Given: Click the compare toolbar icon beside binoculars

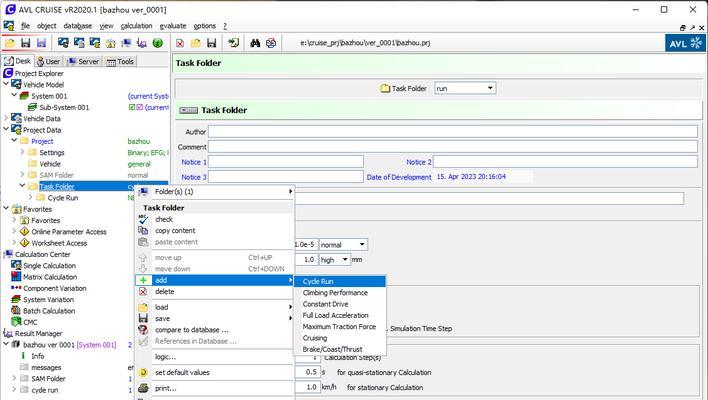Looking at the screenshot, I should (x=271, y=43).
